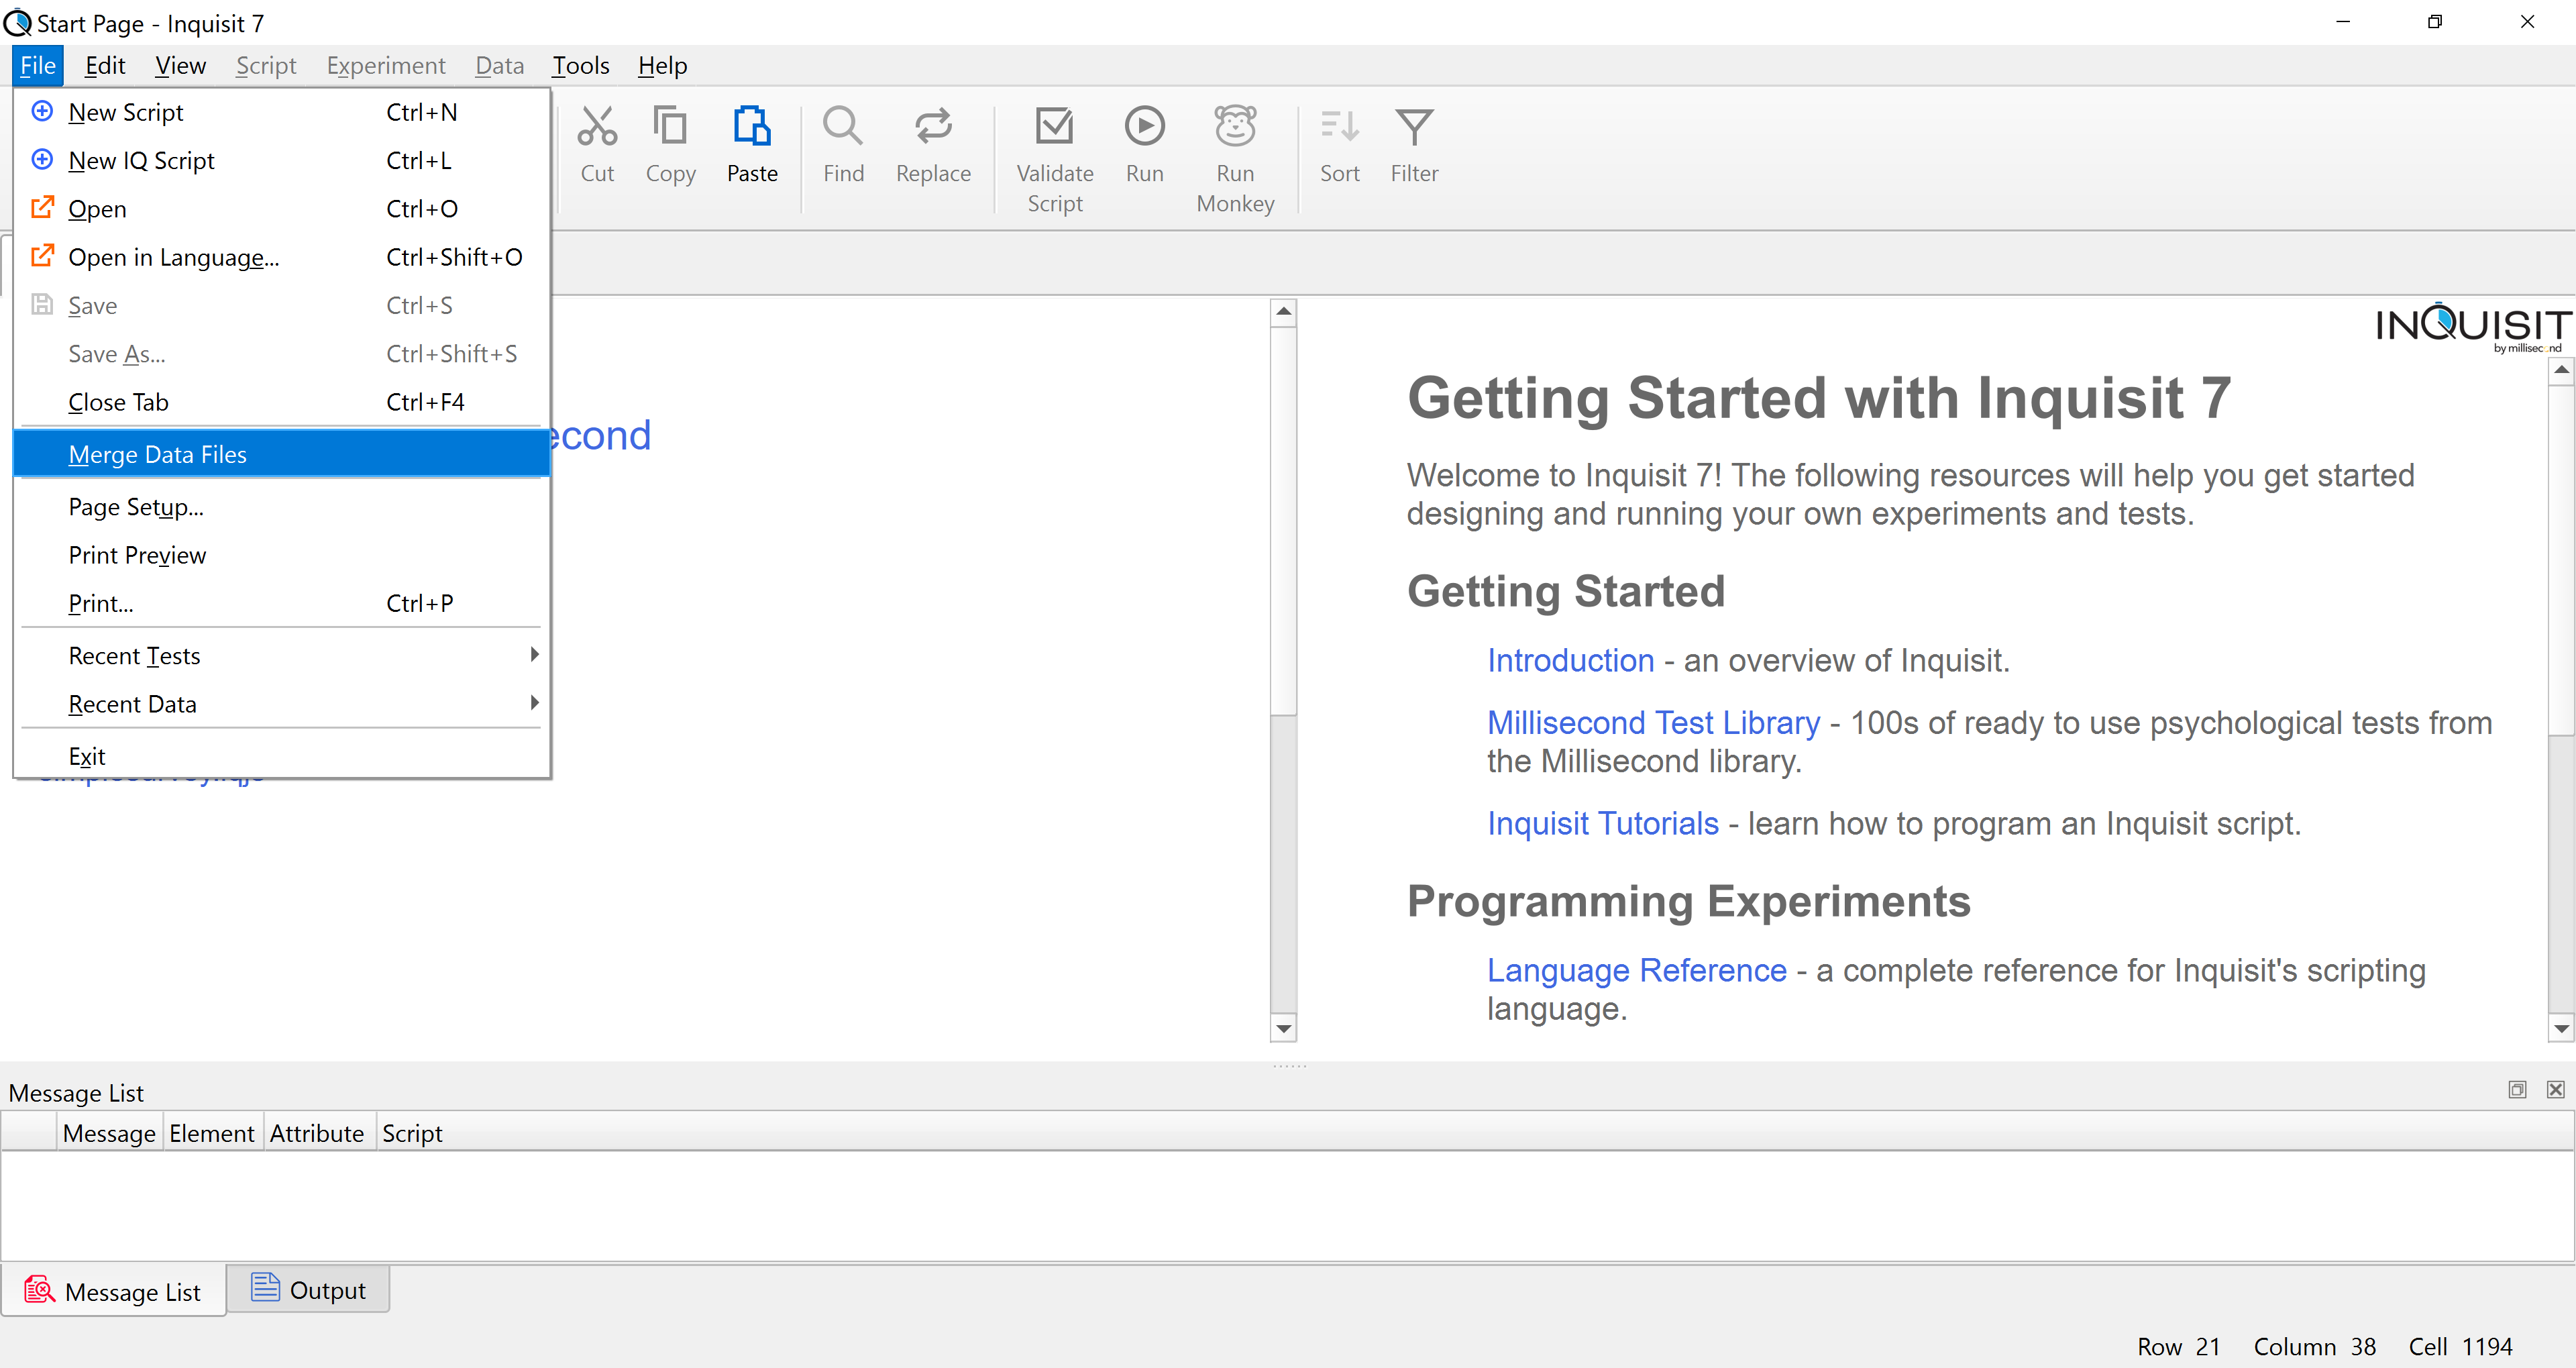Float the Message List panel
Image resolution: width=2576 pixels, height=1368 pixels.
click(x=2517, y=1089)
